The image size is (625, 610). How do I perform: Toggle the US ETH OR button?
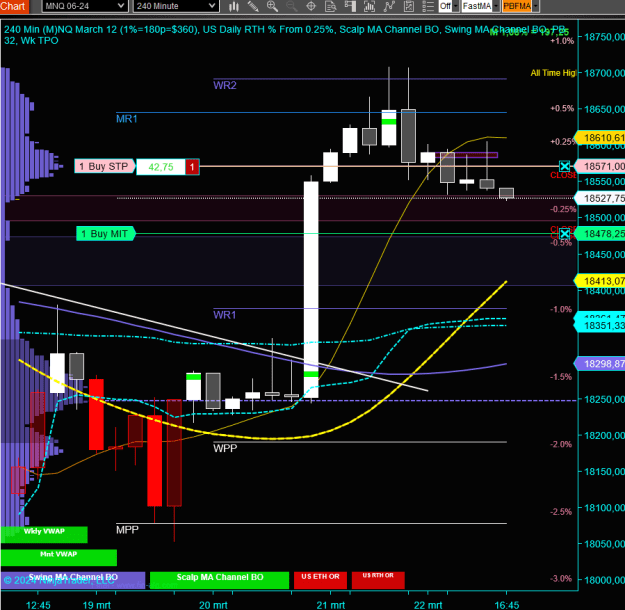coord(320,580)
